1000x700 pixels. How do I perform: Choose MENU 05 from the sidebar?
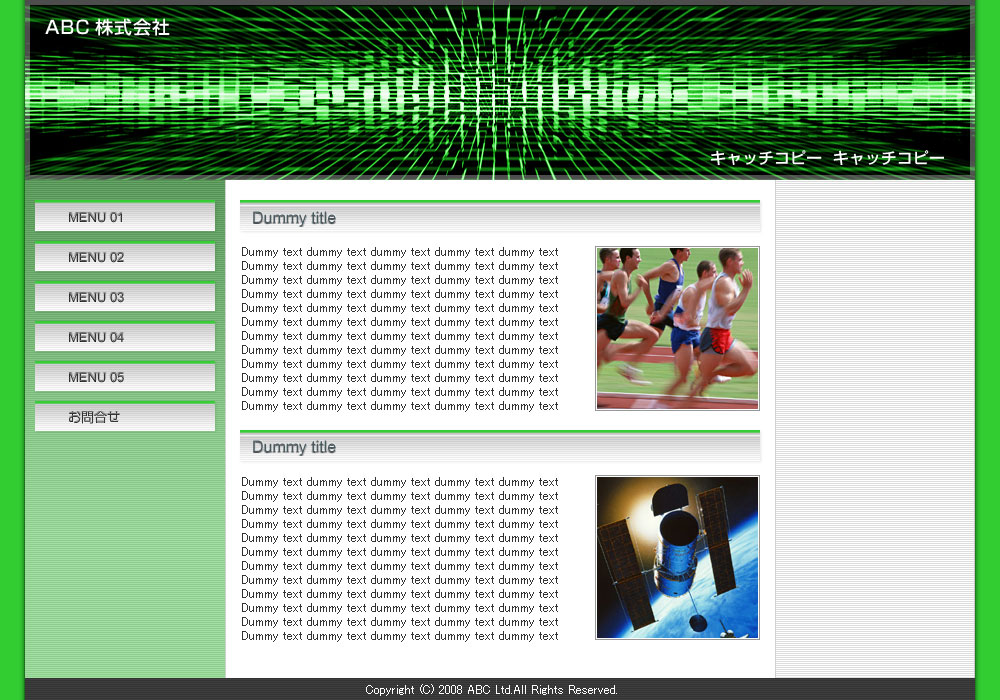[x=125, y=377]
